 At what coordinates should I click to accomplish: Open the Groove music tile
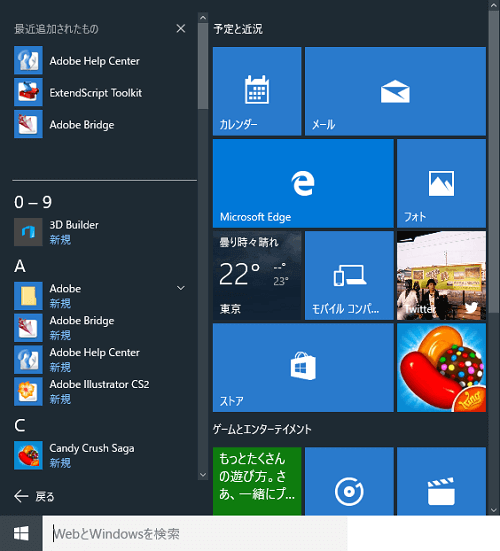[x=349, y=481]
